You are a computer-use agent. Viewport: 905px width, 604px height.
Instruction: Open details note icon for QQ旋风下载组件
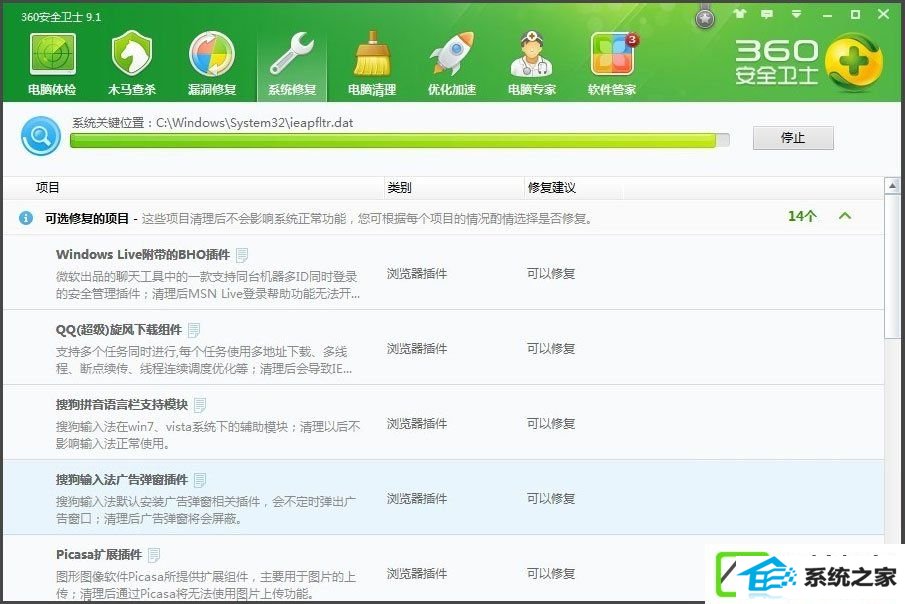[194, 330]
